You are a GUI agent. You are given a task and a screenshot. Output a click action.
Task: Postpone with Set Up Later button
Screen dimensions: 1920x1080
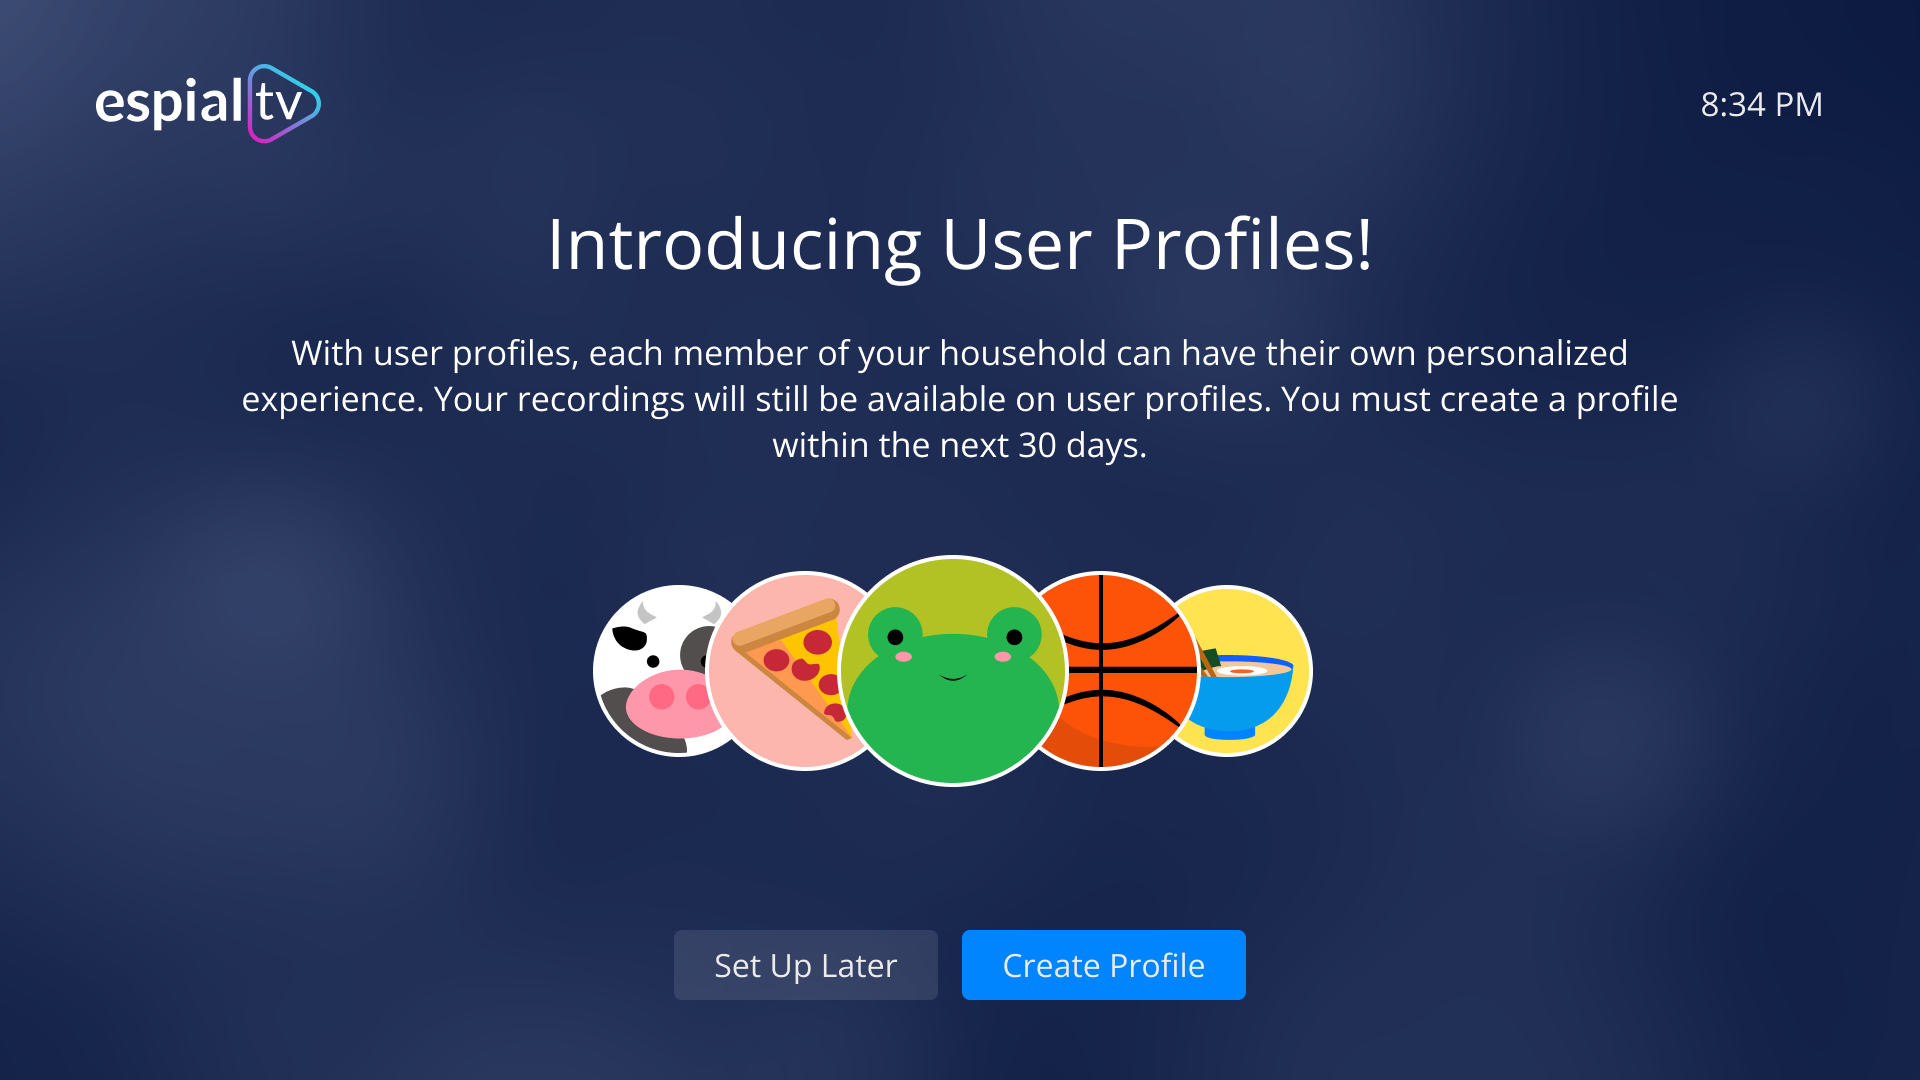[x=806, y=965]
